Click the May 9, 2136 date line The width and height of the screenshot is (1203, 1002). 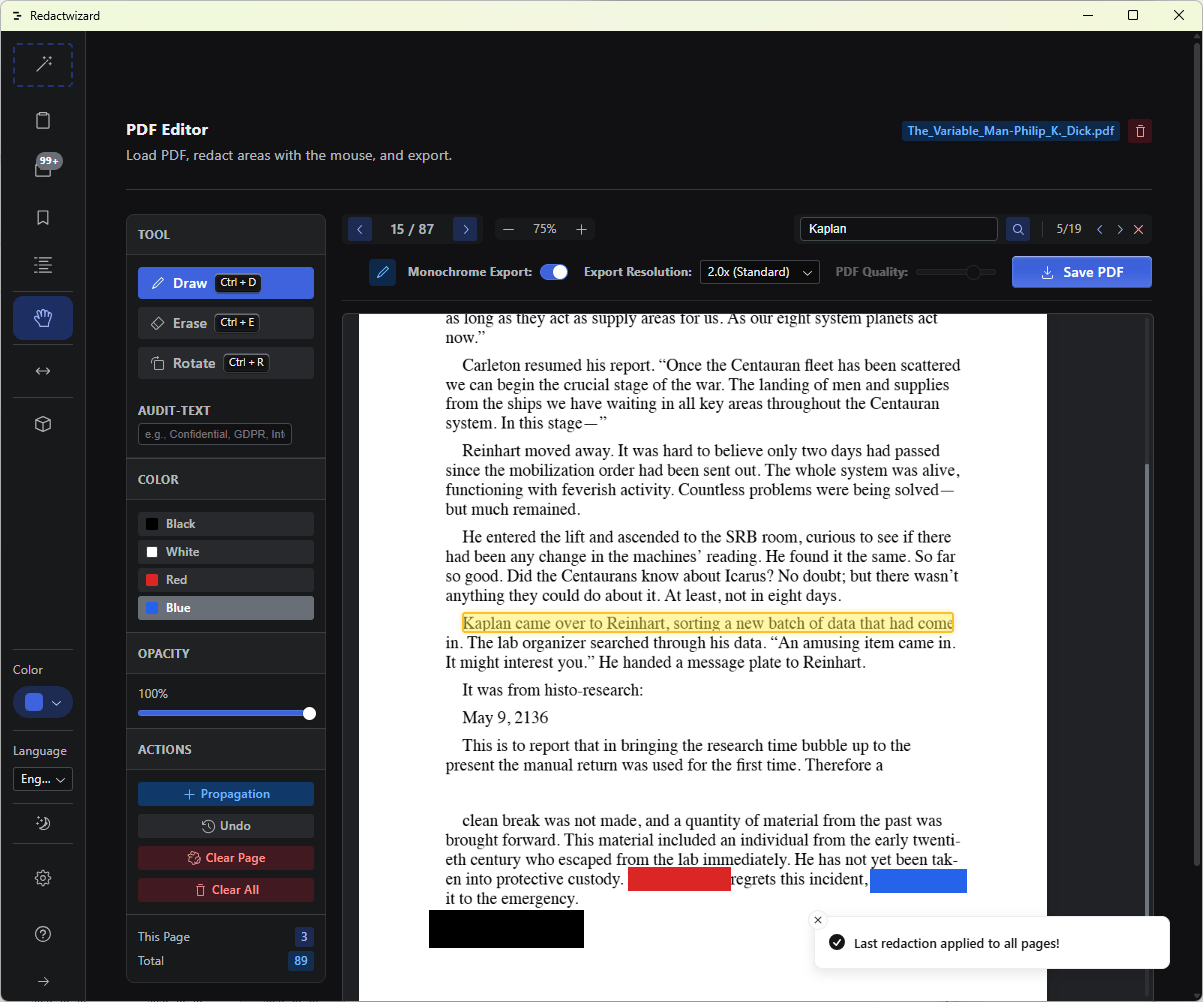click(x=505, y=718)
